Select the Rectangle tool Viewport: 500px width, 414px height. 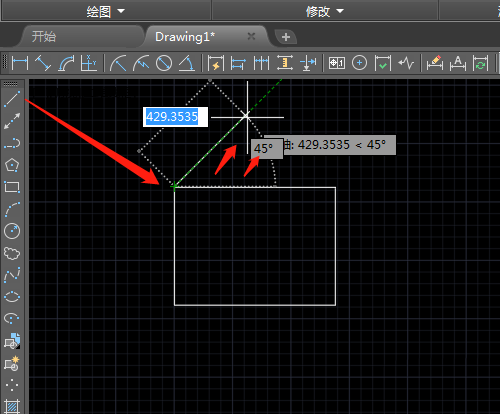coord(12,187)
